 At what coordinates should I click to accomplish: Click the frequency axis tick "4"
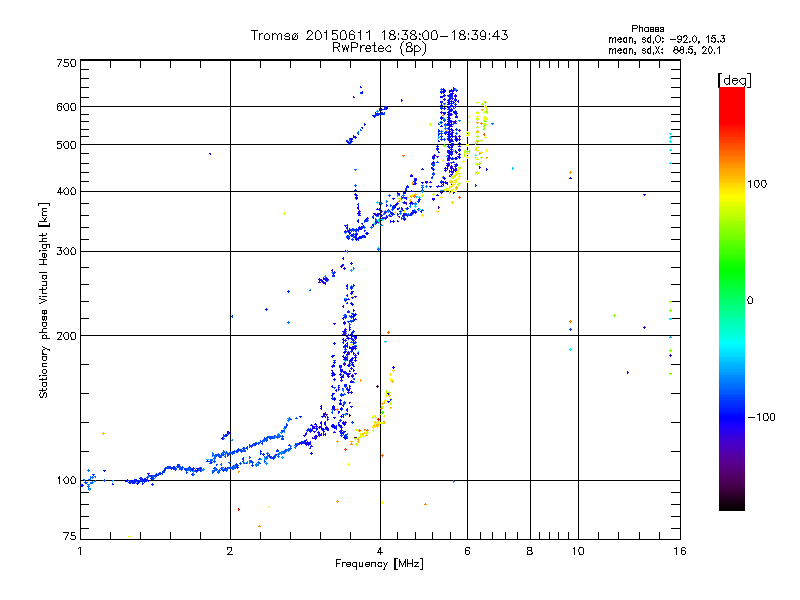pos(380,551)
